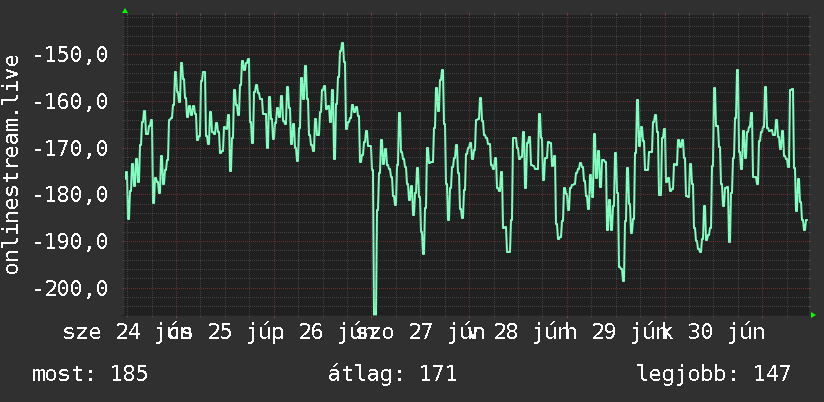
Task: Click the '30 jún' date label
Action: [726, 332]
